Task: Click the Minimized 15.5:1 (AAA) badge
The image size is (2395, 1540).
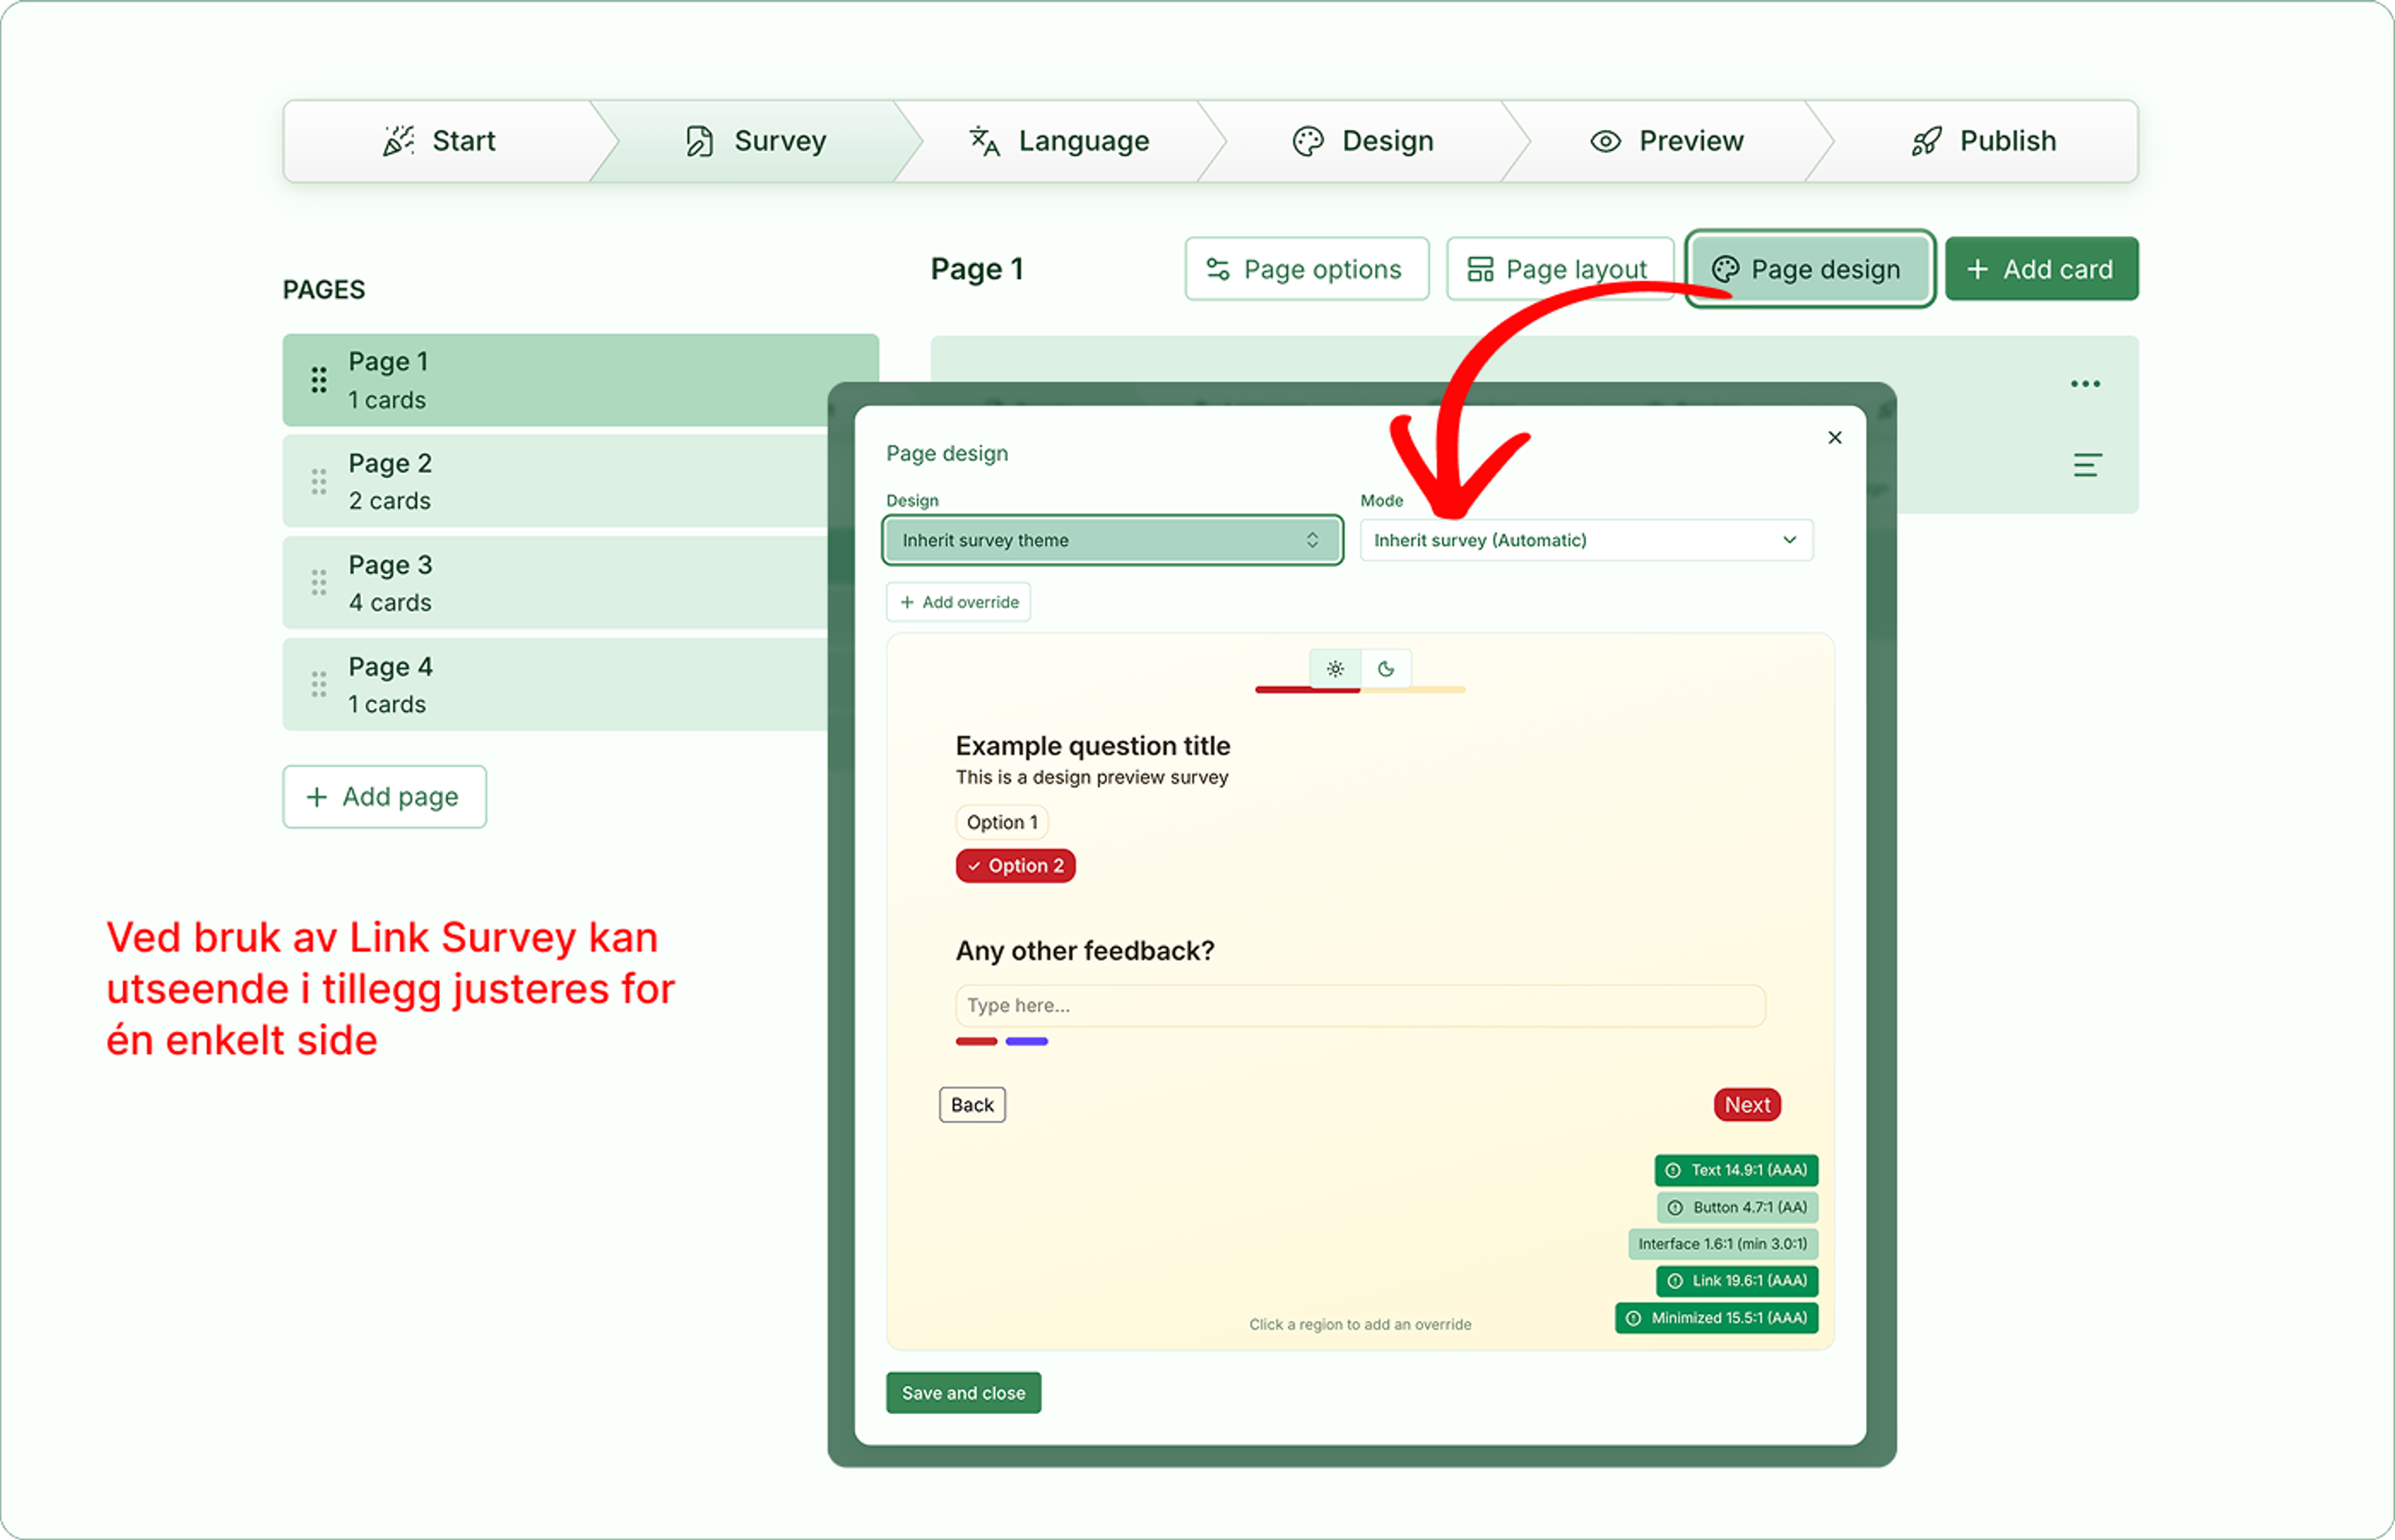Action: (x=1716, y=1318)
